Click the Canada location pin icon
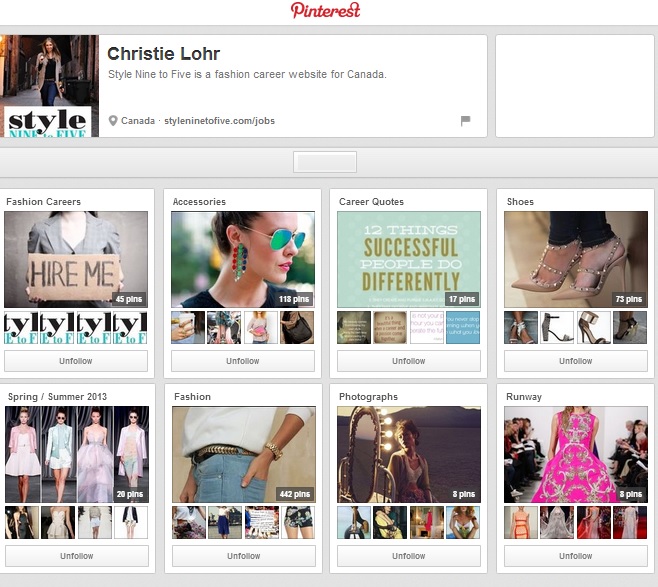The width and height of the screenshot is (658, 587). (x=113, y=121)
